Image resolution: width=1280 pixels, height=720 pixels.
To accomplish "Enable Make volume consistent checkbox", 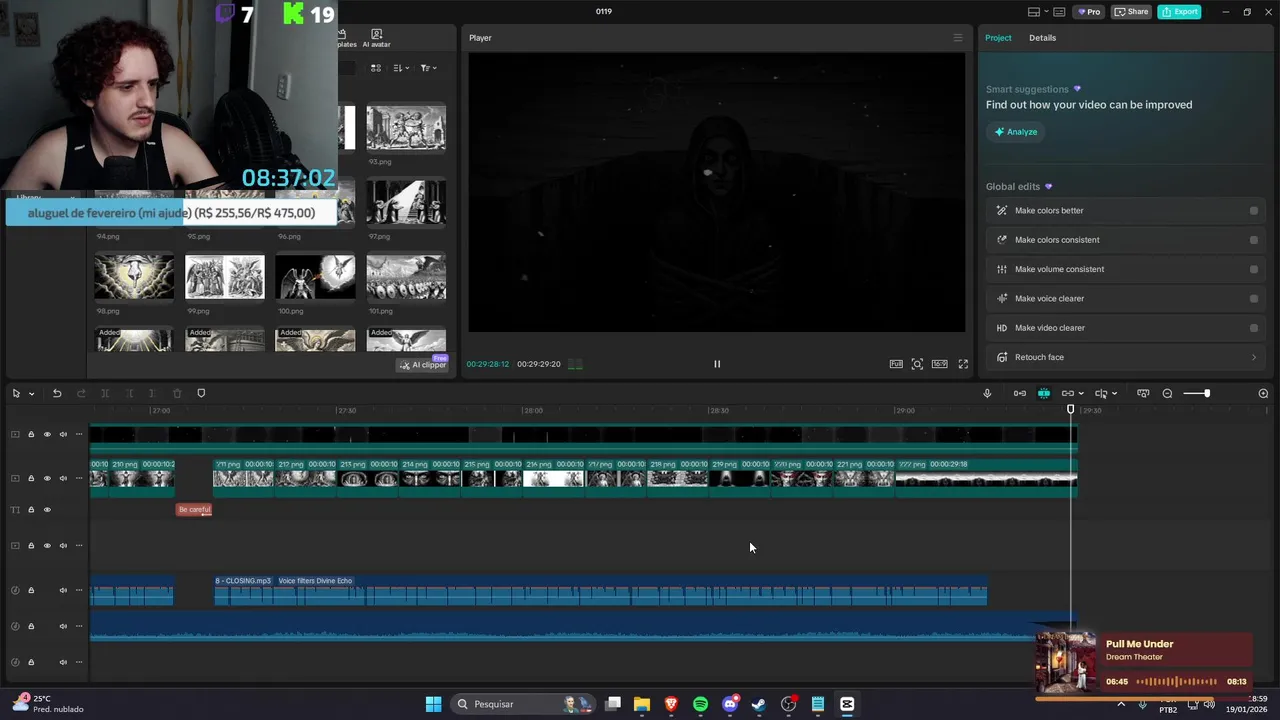I will tap(1254, 269).
